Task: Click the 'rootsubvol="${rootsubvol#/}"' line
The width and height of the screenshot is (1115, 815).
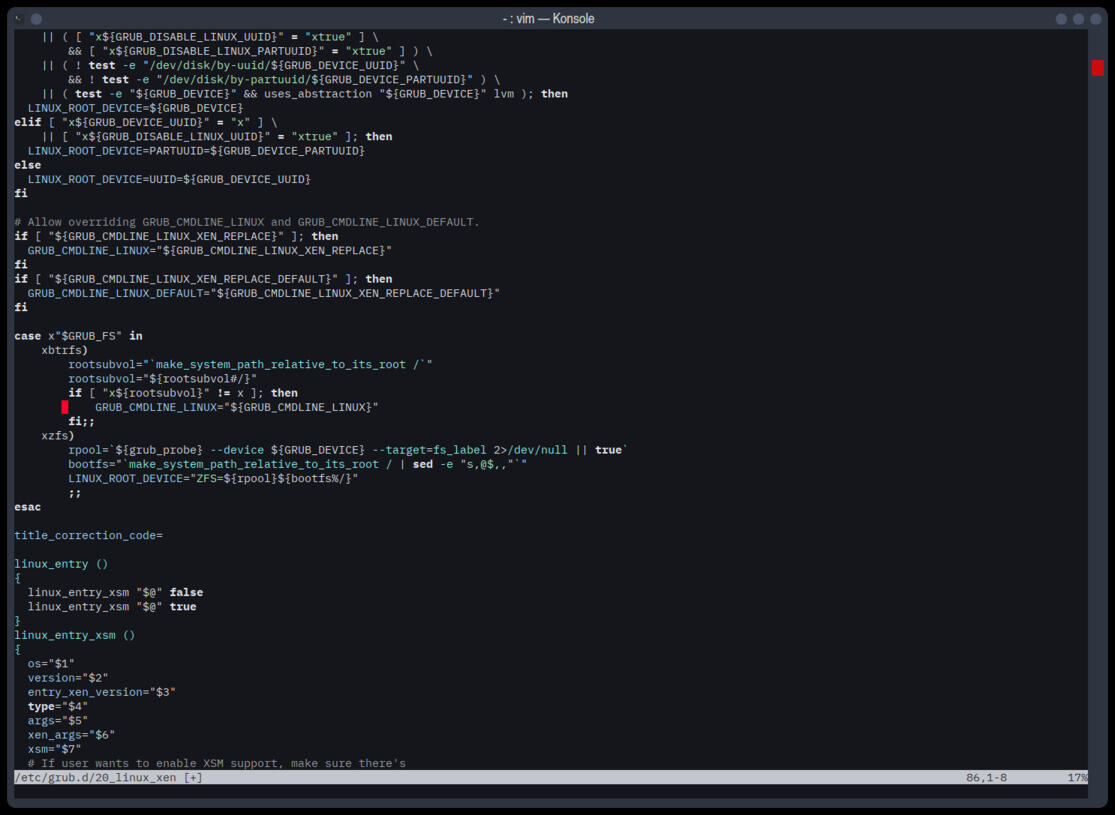Action: coord(163,378)
